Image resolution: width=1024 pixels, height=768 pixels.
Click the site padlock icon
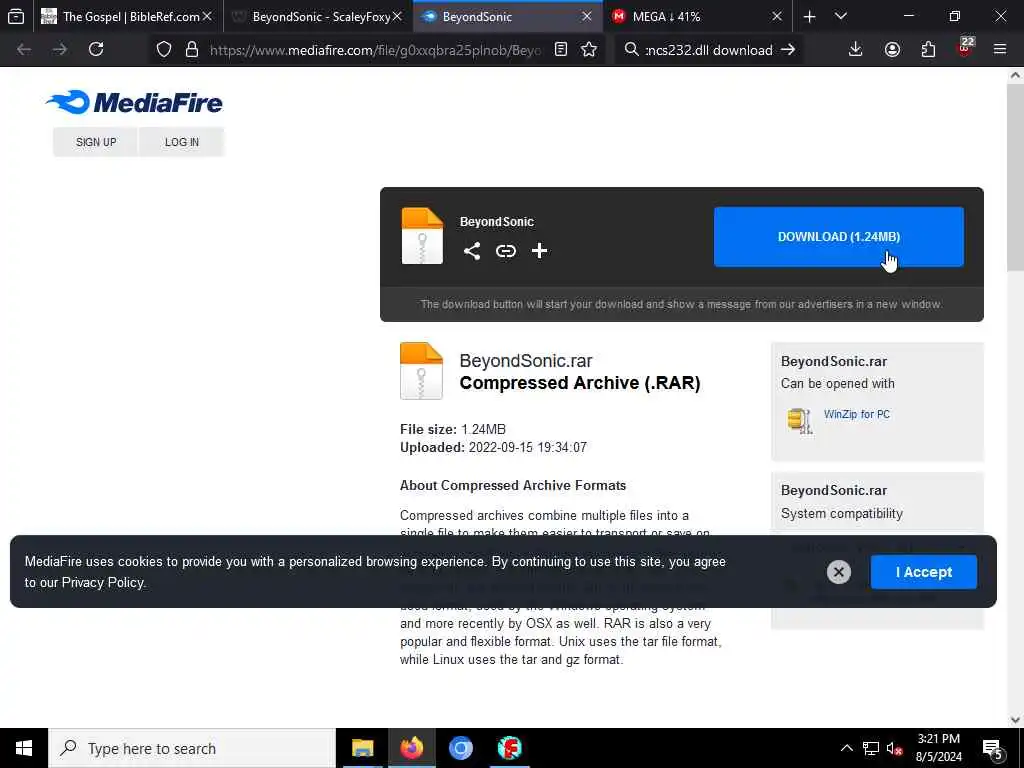pos(191,49)
